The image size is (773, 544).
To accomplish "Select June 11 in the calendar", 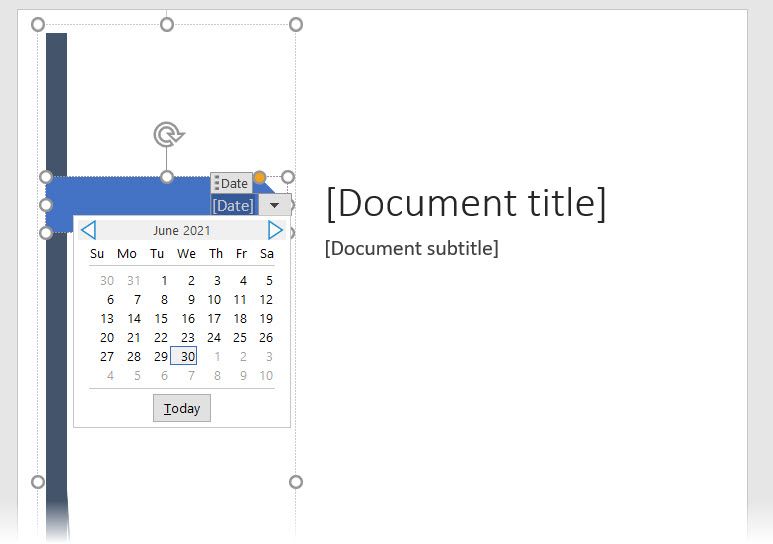I will coord(240,300).
